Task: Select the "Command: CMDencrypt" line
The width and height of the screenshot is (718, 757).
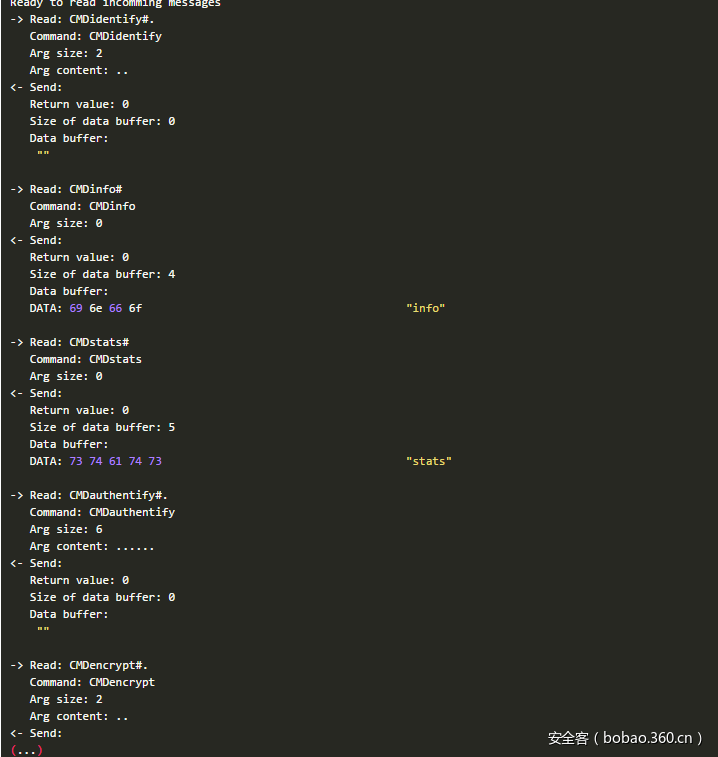Action: pyautogui.click(x=92, y=682)
